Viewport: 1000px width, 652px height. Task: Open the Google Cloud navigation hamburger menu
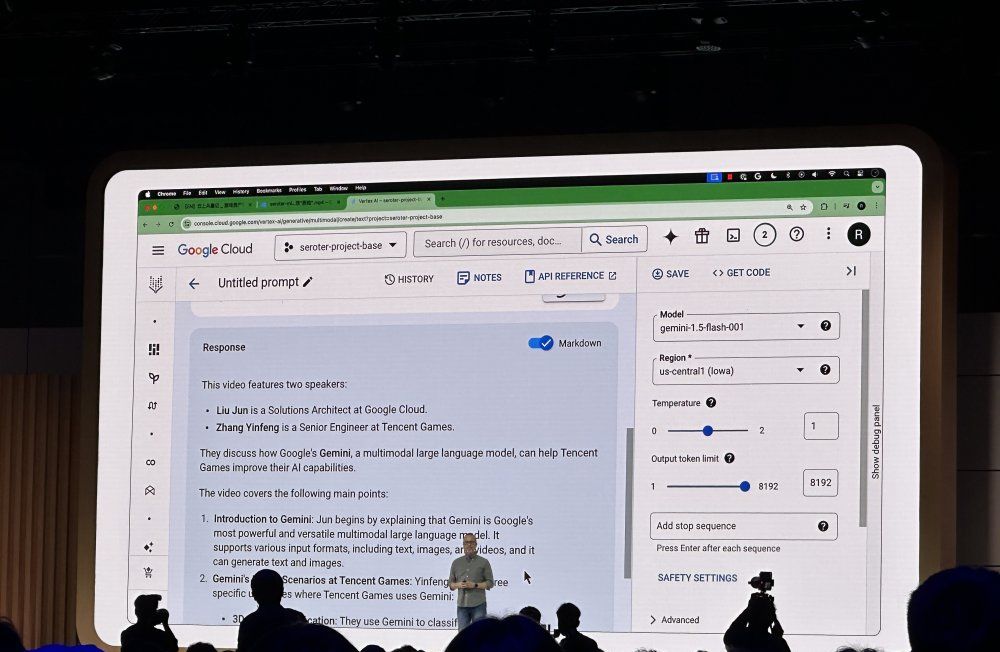click(158, 251)
